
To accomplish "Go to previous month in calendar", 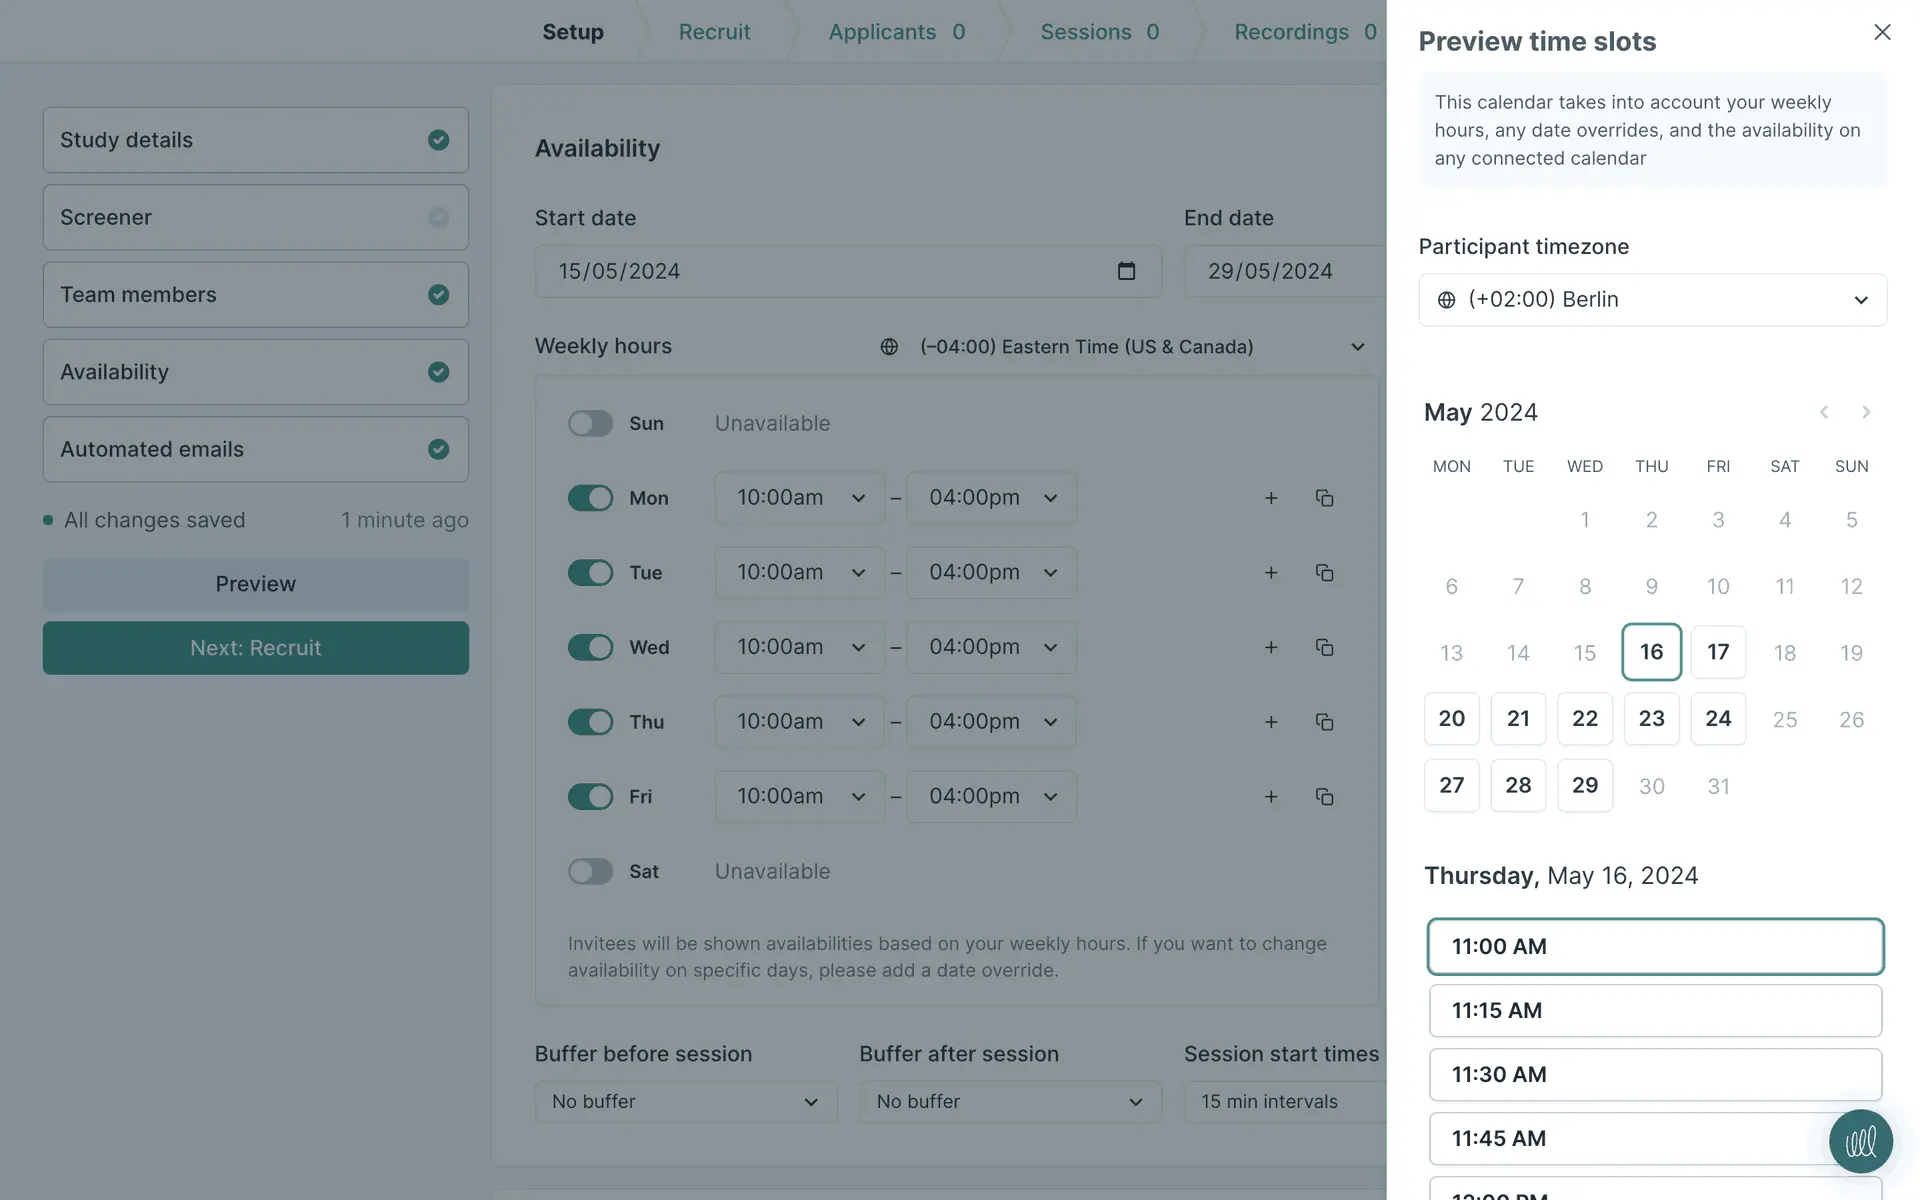I will click(1824, 412).
